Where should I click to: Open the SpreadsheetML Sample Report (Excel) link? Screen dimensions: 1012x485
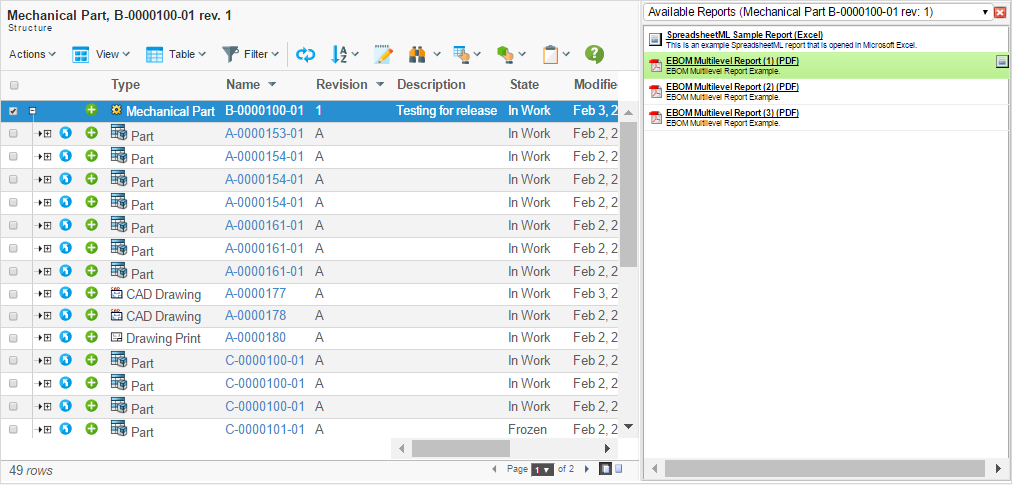(x=744, y=35)
